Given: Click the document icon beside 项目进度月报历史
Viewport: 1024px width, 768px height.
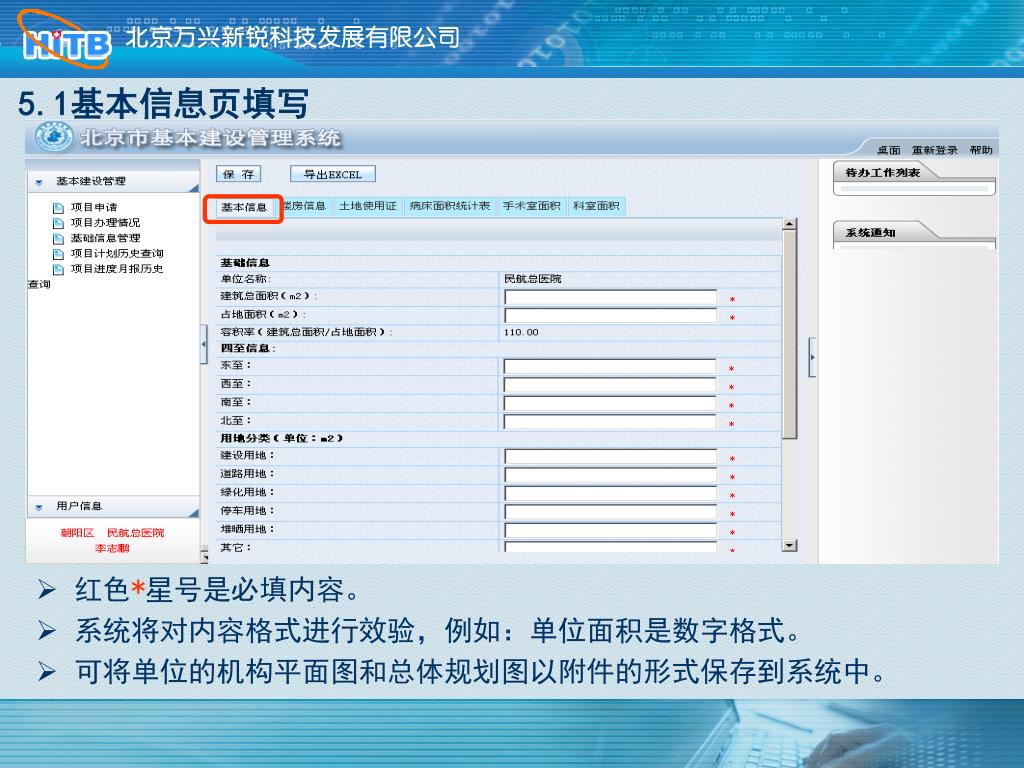Looking at the screenshot, I should (x=58, y=270).
